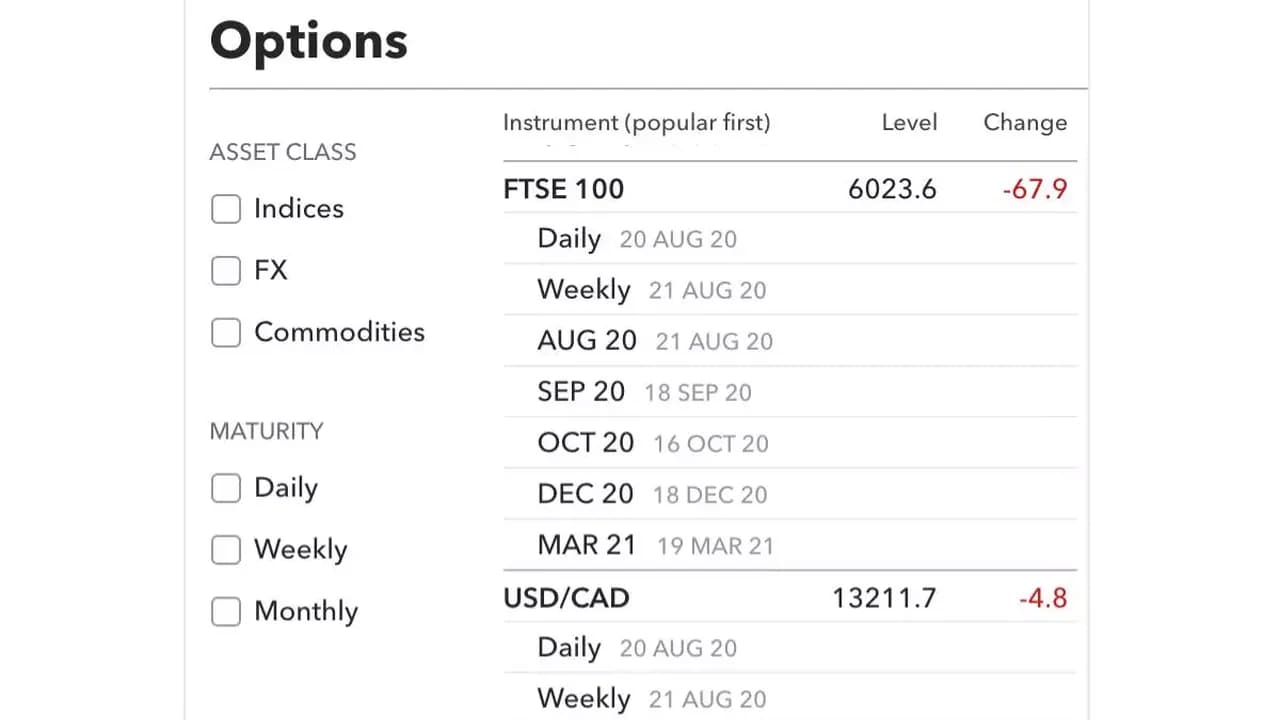Sort the list by Change column
This screenshot has height=720, width=1280.
(x=1025, y=123)
